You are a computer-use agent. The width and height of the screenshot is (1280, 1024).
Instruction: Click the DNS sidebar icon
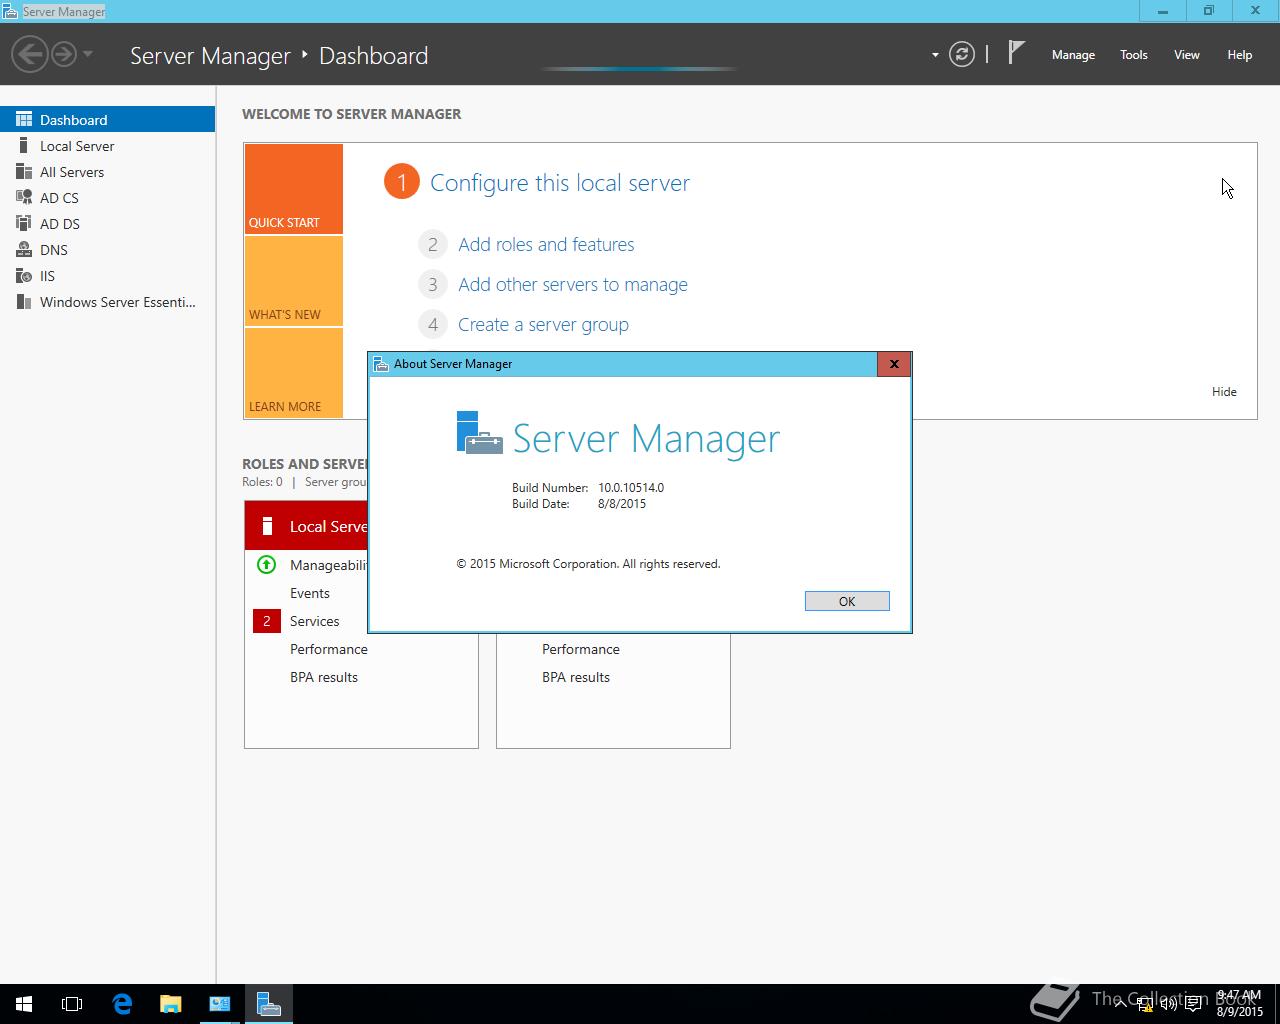point(24,249)
